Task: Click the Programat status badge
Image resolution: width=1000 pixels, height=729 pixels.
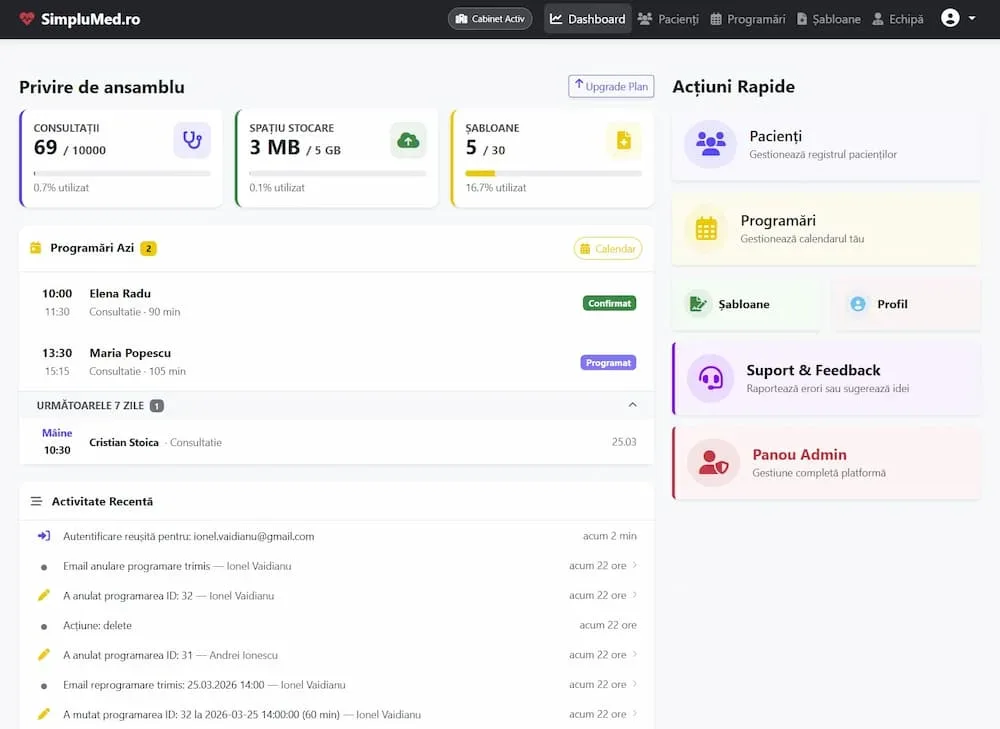Action: 608,362
